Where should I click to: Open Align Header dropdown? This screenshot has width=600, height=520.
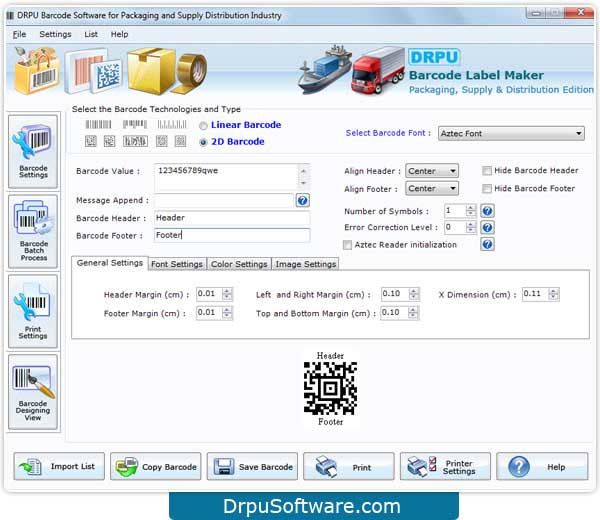pos(432,171)
